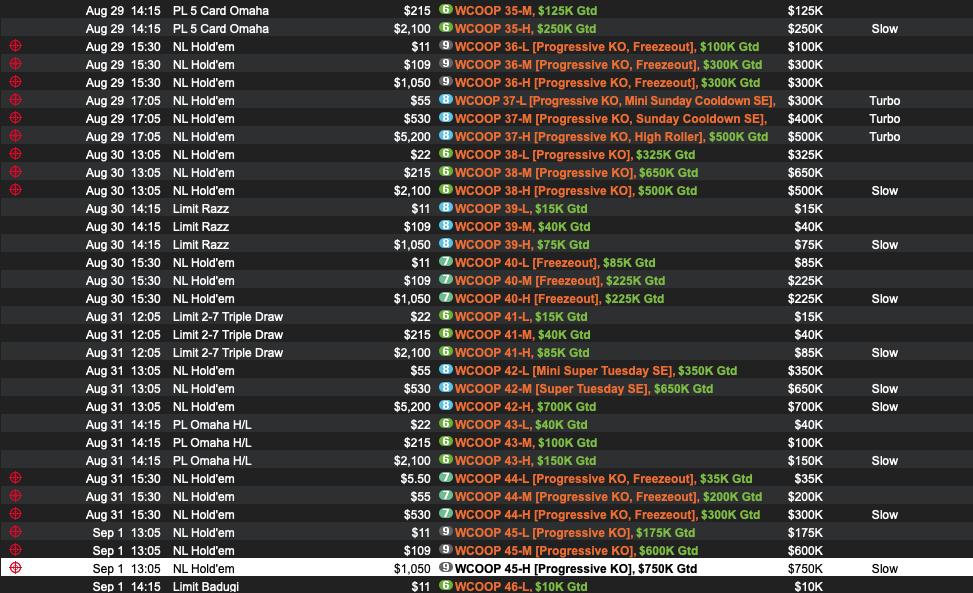Image resolution: width=973 pixels, height=593 pixels.
Task: Click the target icon for WCOOP 44-L row
Action: tap(16, 478)
